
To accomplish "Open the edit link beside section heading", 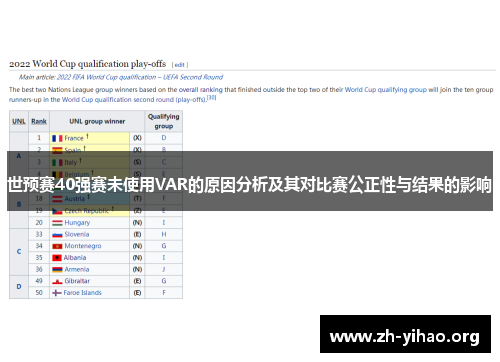I will (180, 65).
